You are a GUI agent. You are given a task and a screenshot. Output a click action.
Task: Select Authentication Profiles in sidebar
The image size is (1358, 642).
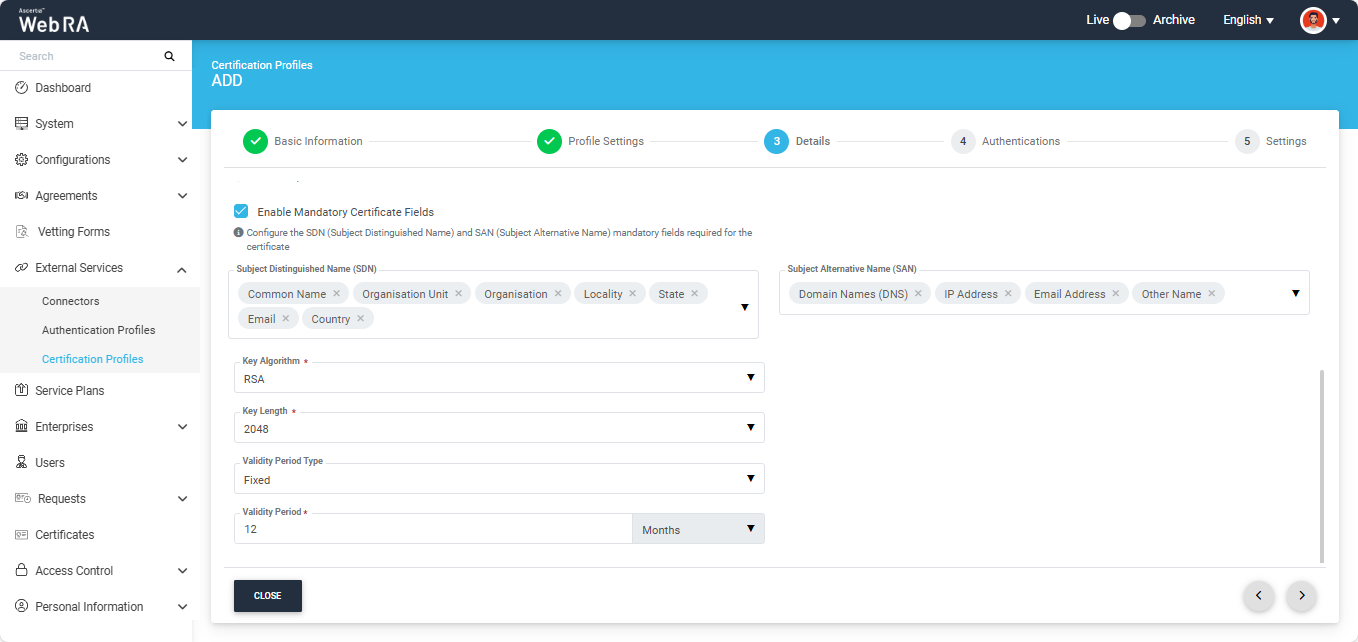tap(98, 330)
